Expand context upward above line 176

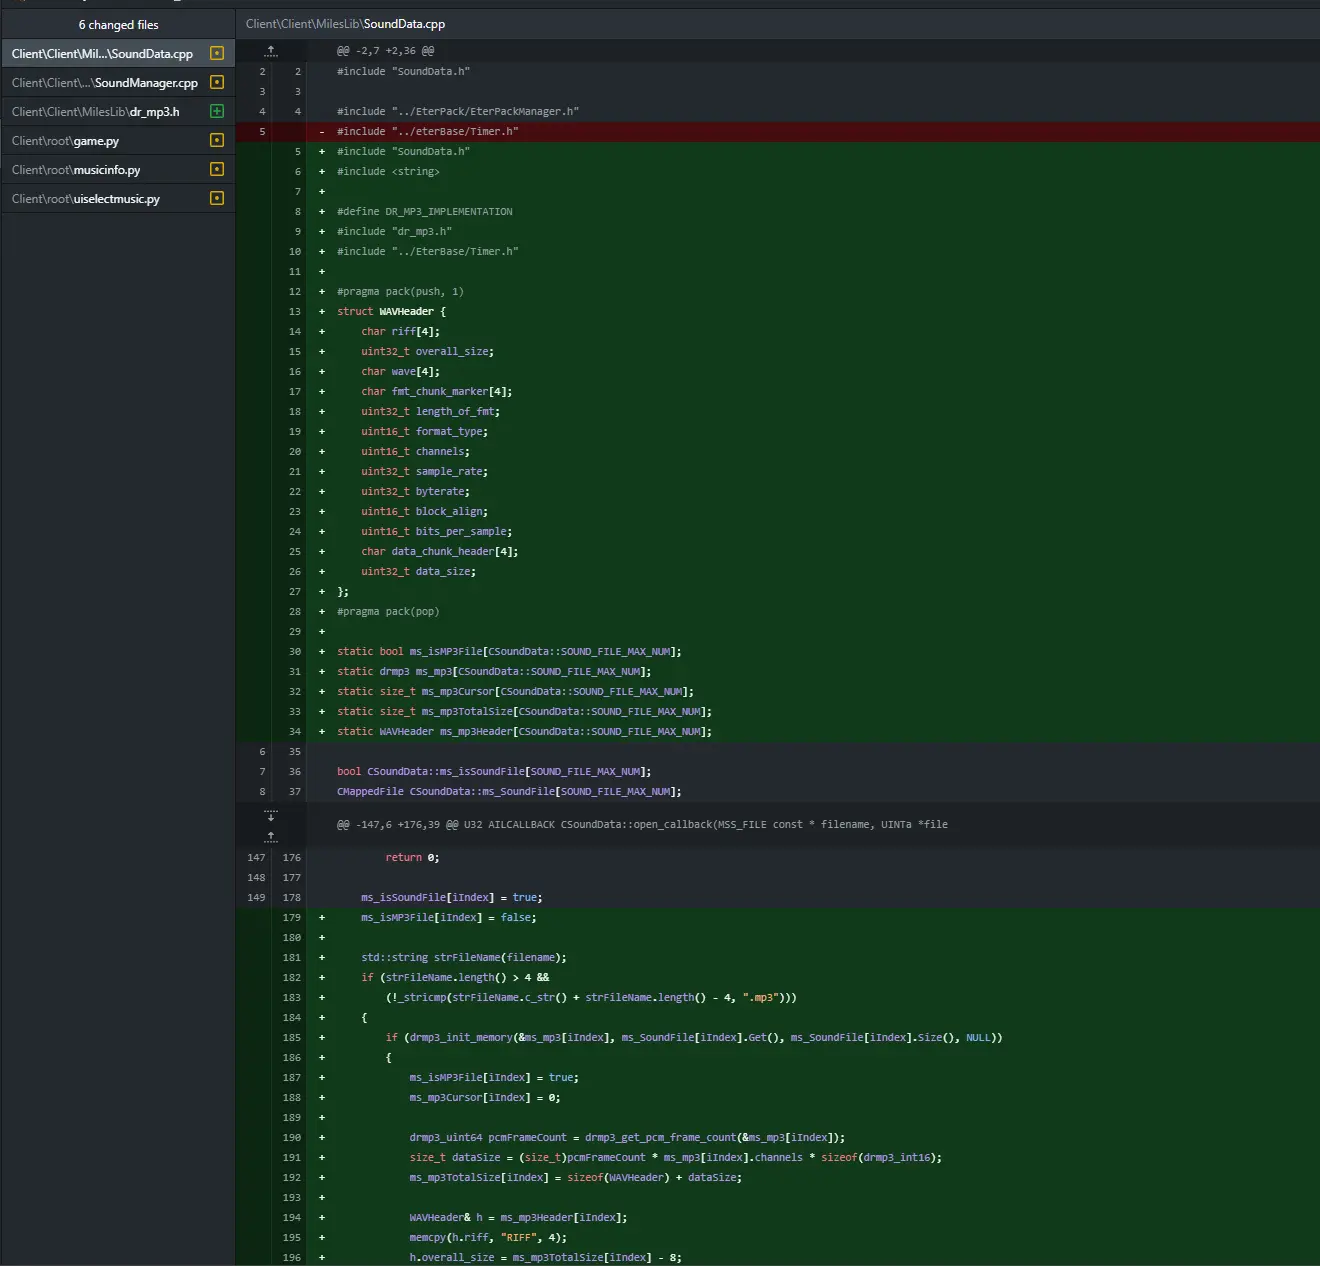tap(271, 835)
